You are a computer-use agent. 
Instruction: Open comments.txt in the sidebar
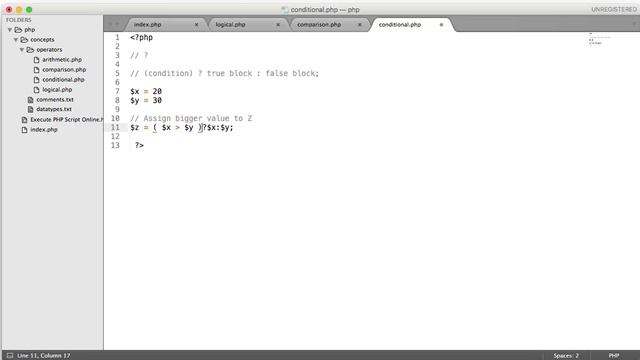point(55,100)
